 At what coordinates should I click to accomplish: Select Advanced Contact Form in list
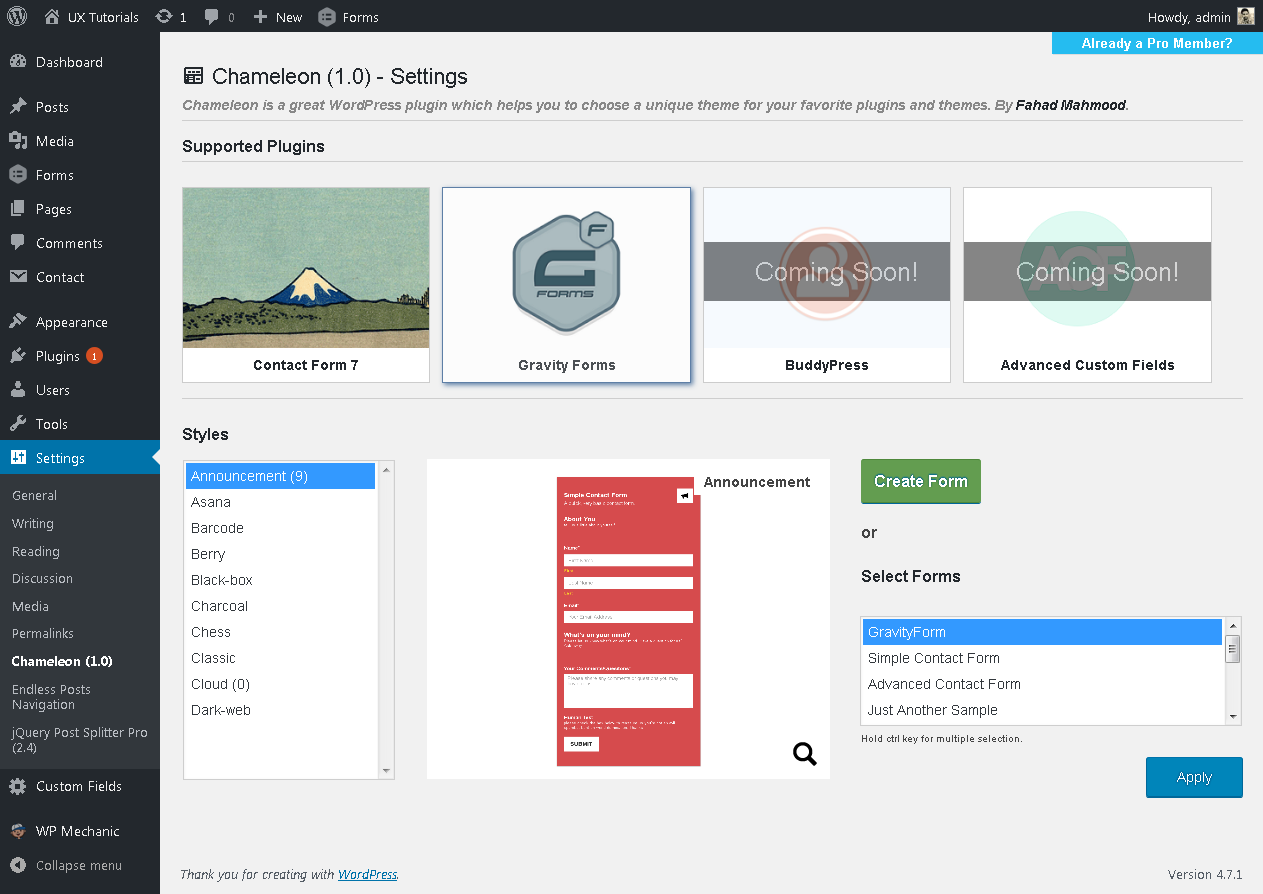click(1042, 684)
